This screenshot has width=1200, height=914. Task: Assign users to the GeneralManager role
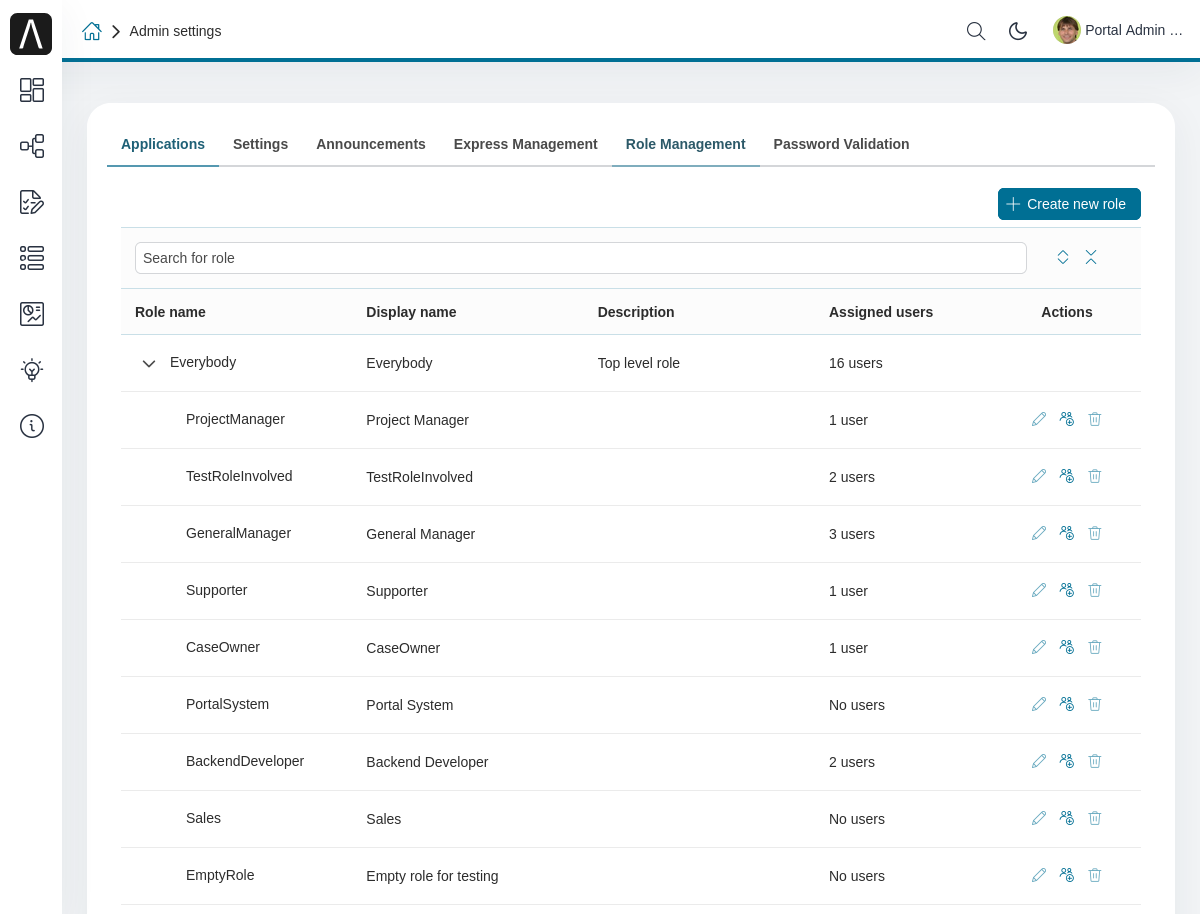1067,533
